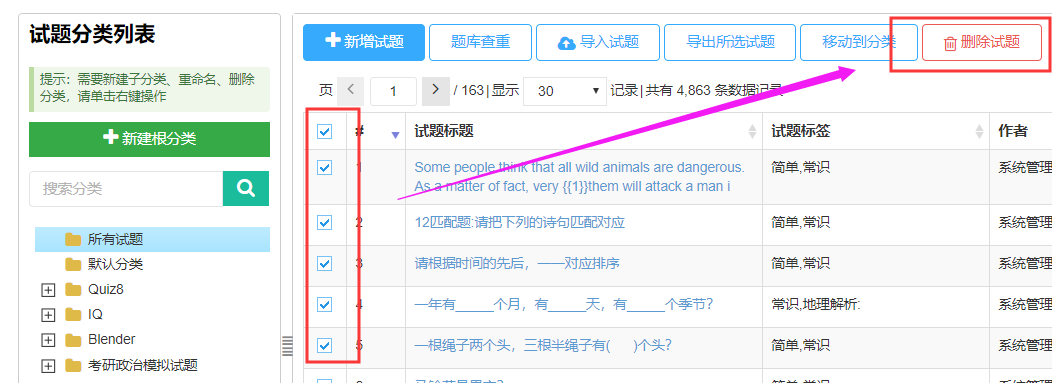
Task: Open the 12匹配题 question title link
Action: pos(520,222)
